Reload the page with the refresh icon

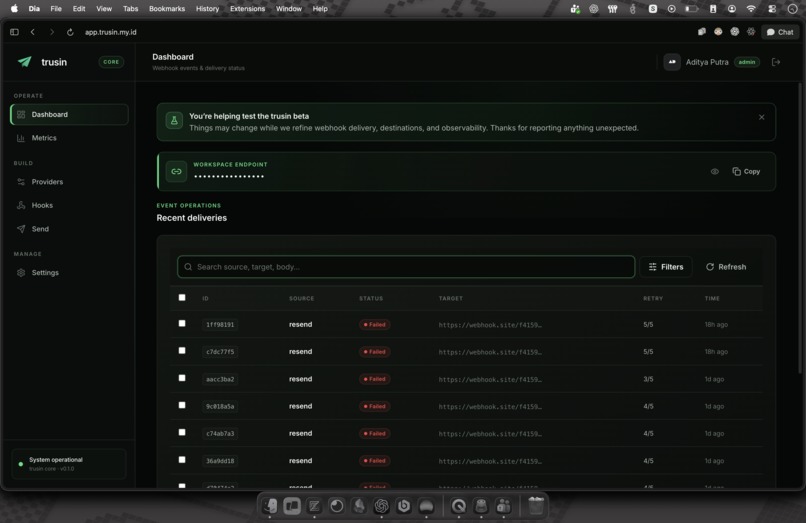[x=70, y=32]
